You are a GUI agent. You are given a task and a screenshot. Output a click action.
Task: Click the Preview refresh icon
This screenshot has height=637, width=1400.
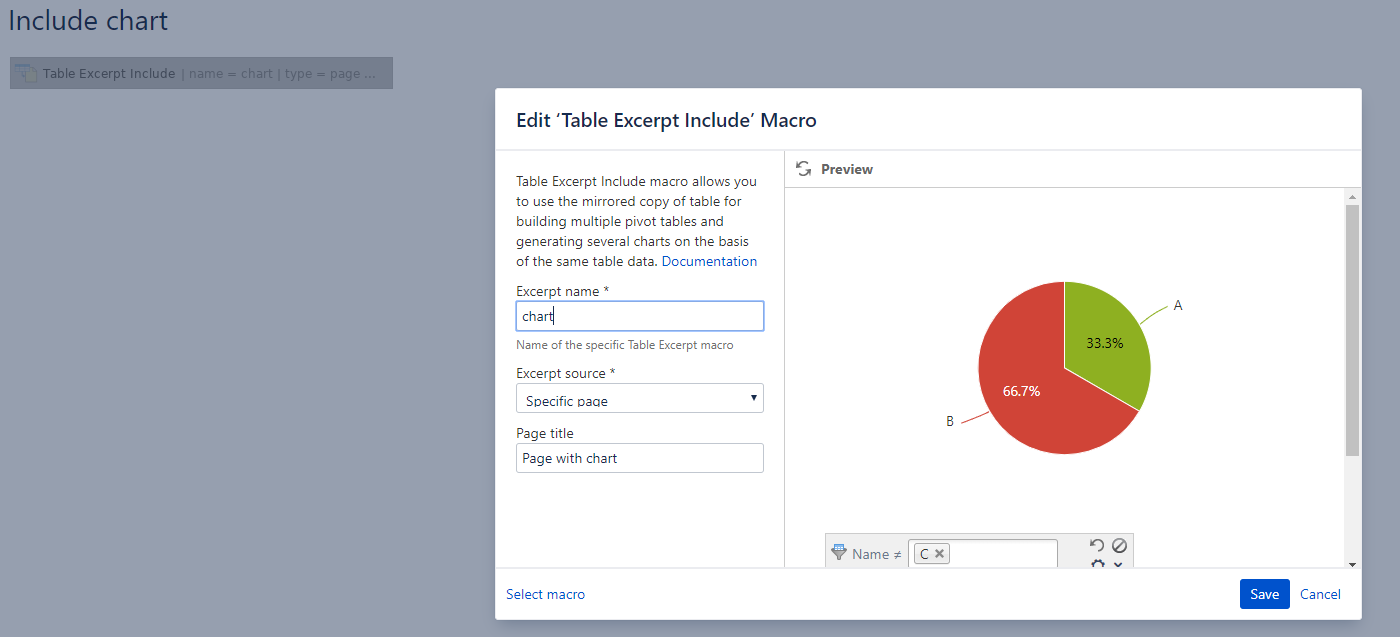pos(803,169)
